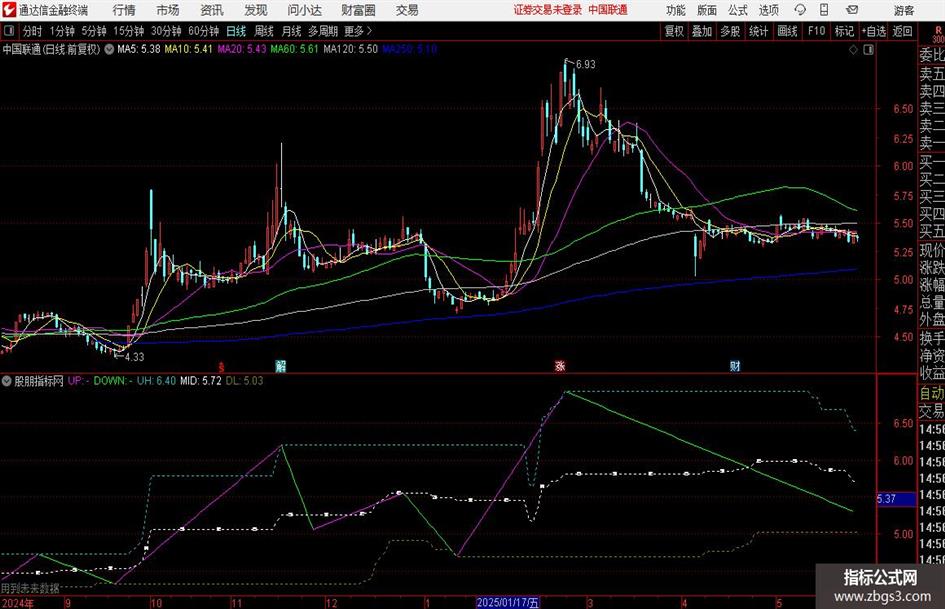This screenshot has width=945, height=609.
Task: Click the 6.93 high price label
Action: pos(585,65)
